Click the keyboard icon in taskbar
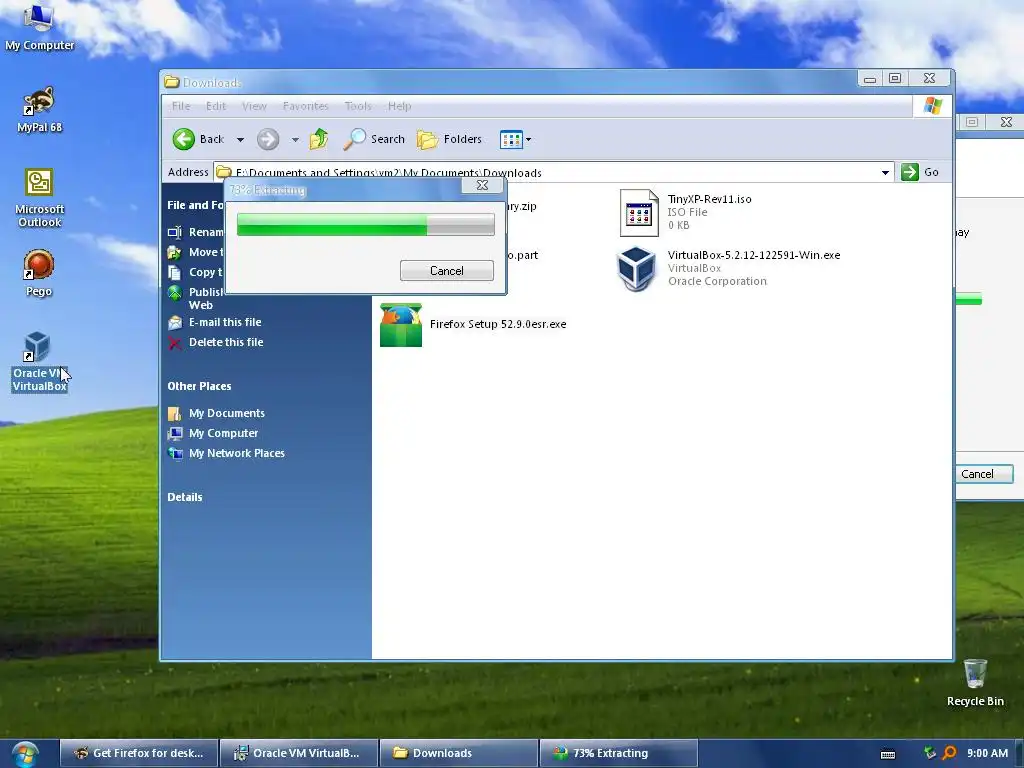The width and height of the screenshot is (1024, 768). point(888,754)
